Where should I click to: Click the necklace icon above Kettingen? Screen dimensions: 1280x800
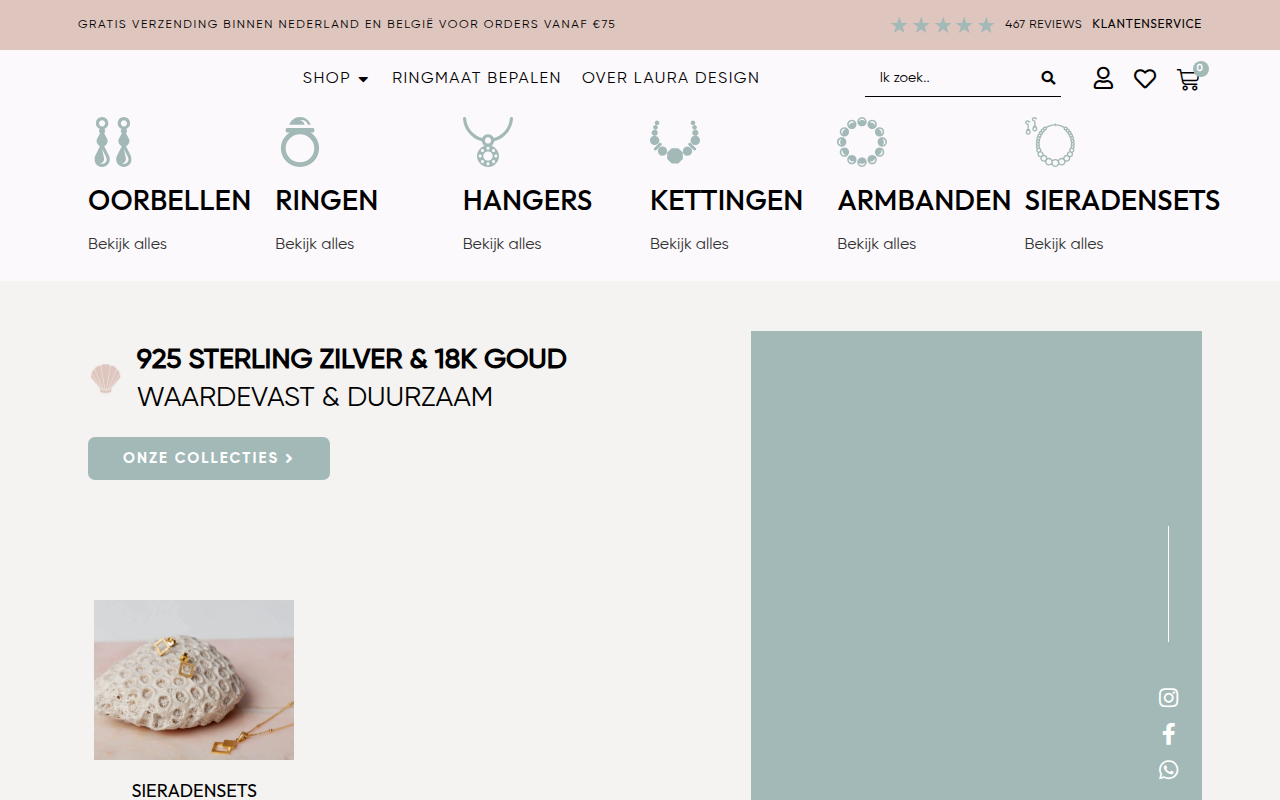pos(675,142)
